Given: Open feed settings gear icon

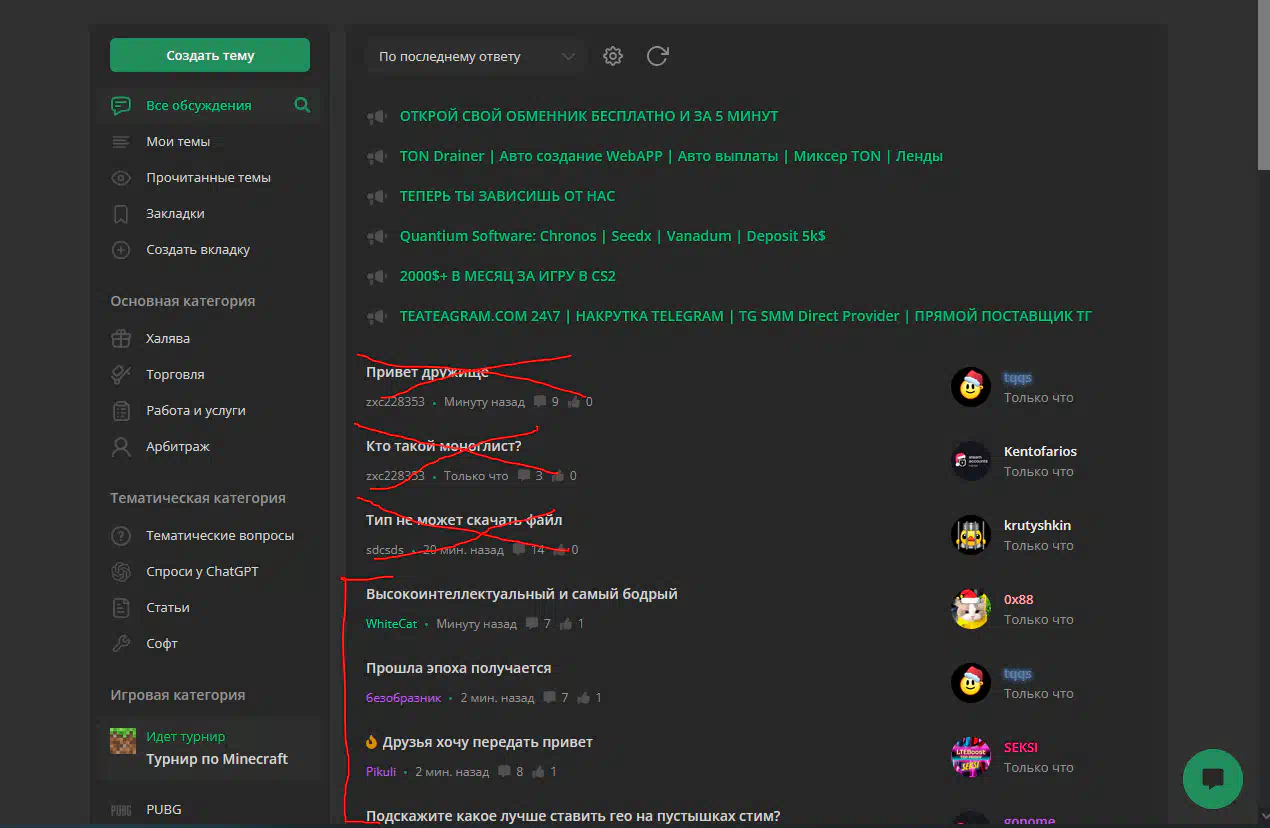Looking at the screenshot, I should [613, 56].
